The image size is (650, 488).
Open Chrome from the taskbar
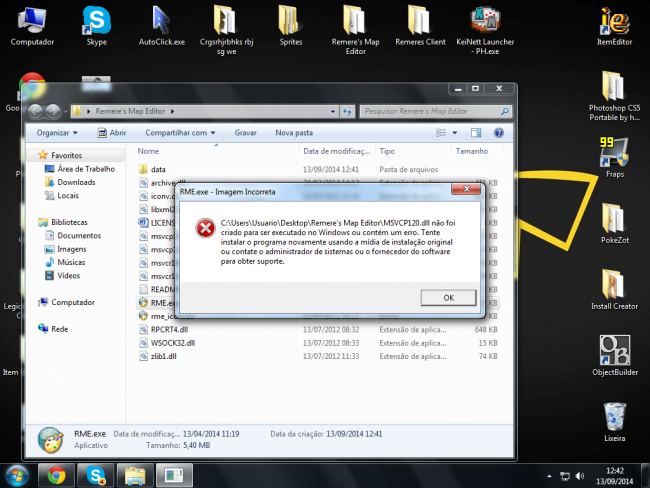(x=56, y=476)
